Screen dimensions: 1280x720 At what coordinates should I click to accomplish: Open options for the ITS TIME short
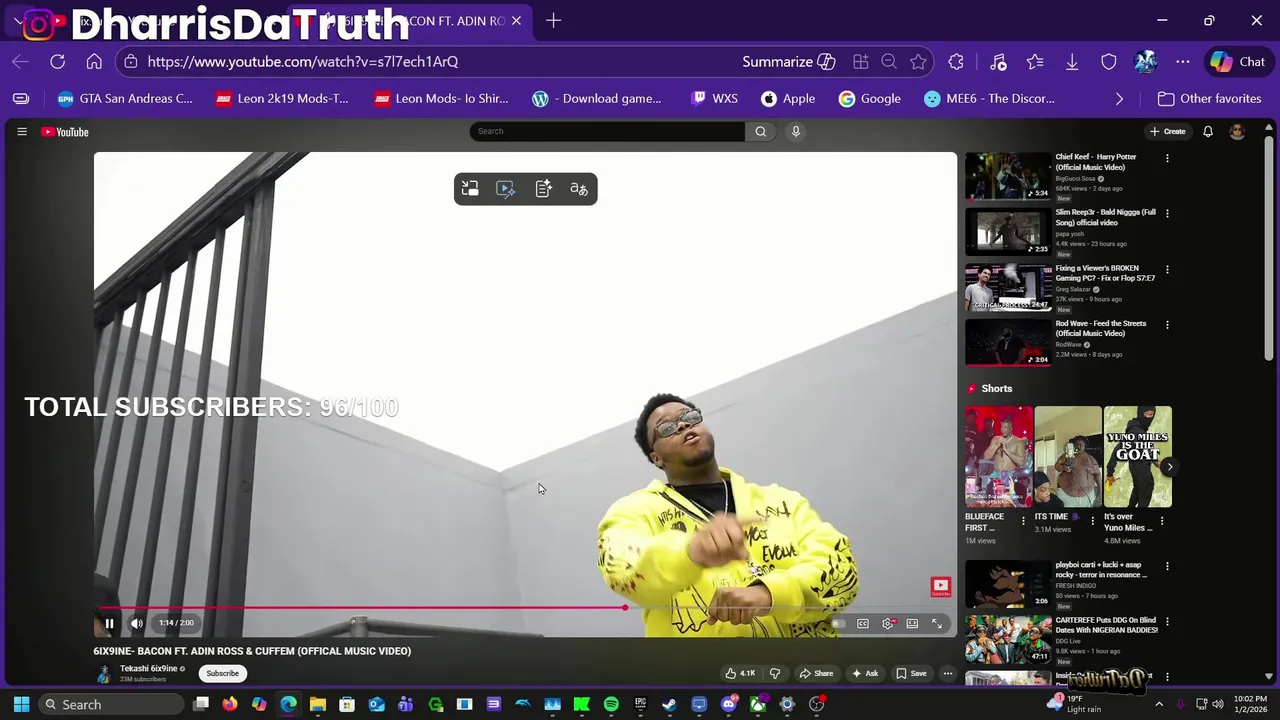[x=1092, y=521]
